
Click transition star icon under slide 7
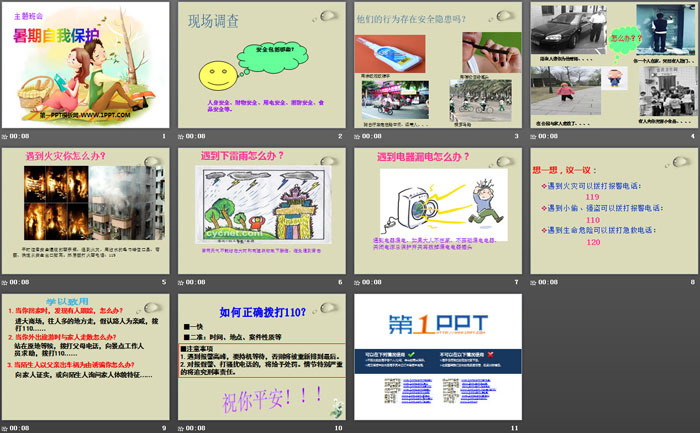pyautogui.click(x=357, y=283)
